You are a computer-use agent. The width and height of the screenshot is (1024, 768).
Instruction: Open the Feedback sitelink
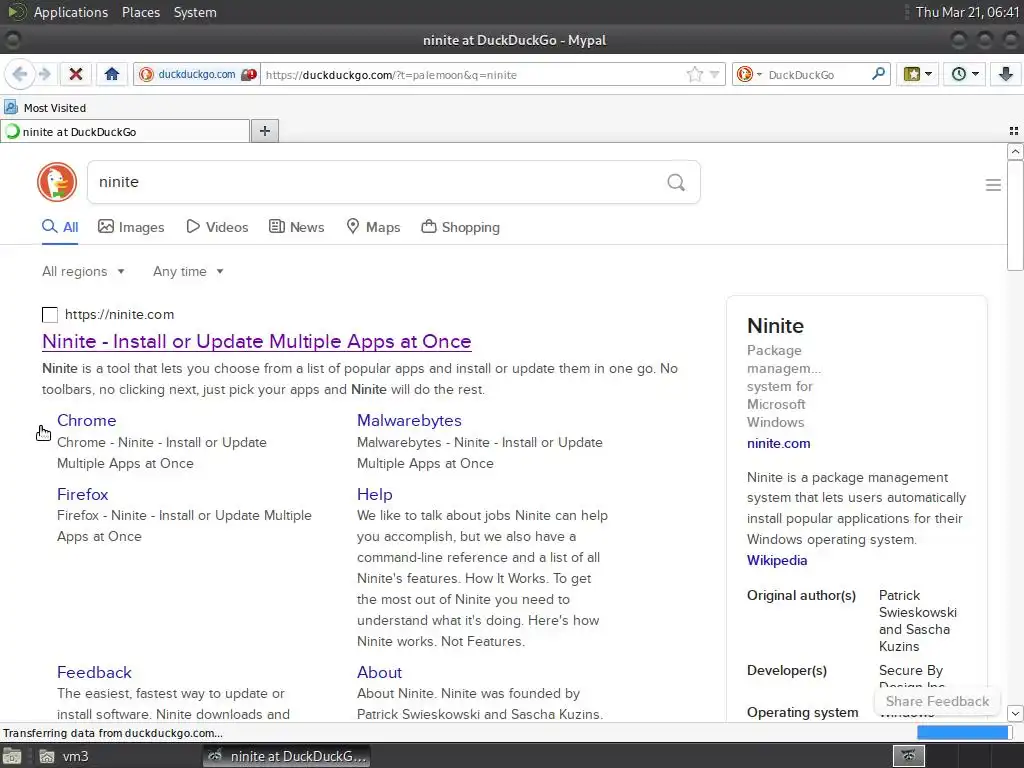click(x=94, y=673)
